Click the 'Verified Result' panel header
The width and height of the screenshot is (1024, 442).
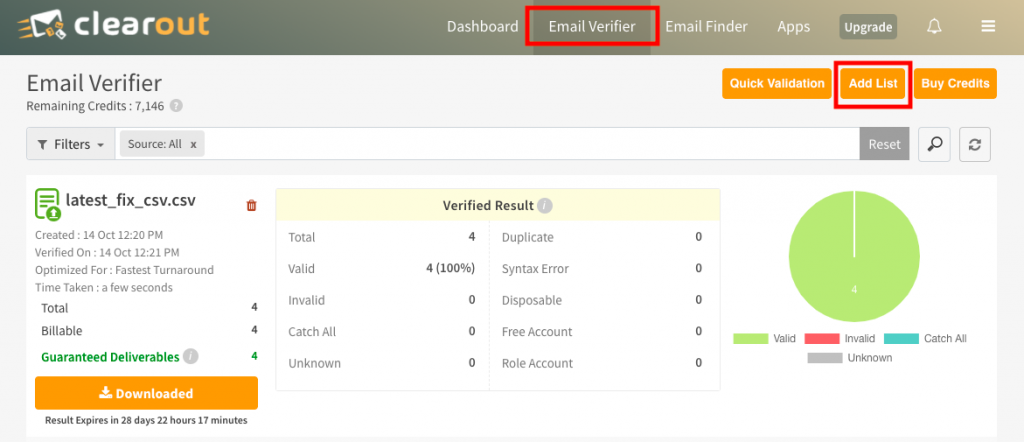[498, 205]
